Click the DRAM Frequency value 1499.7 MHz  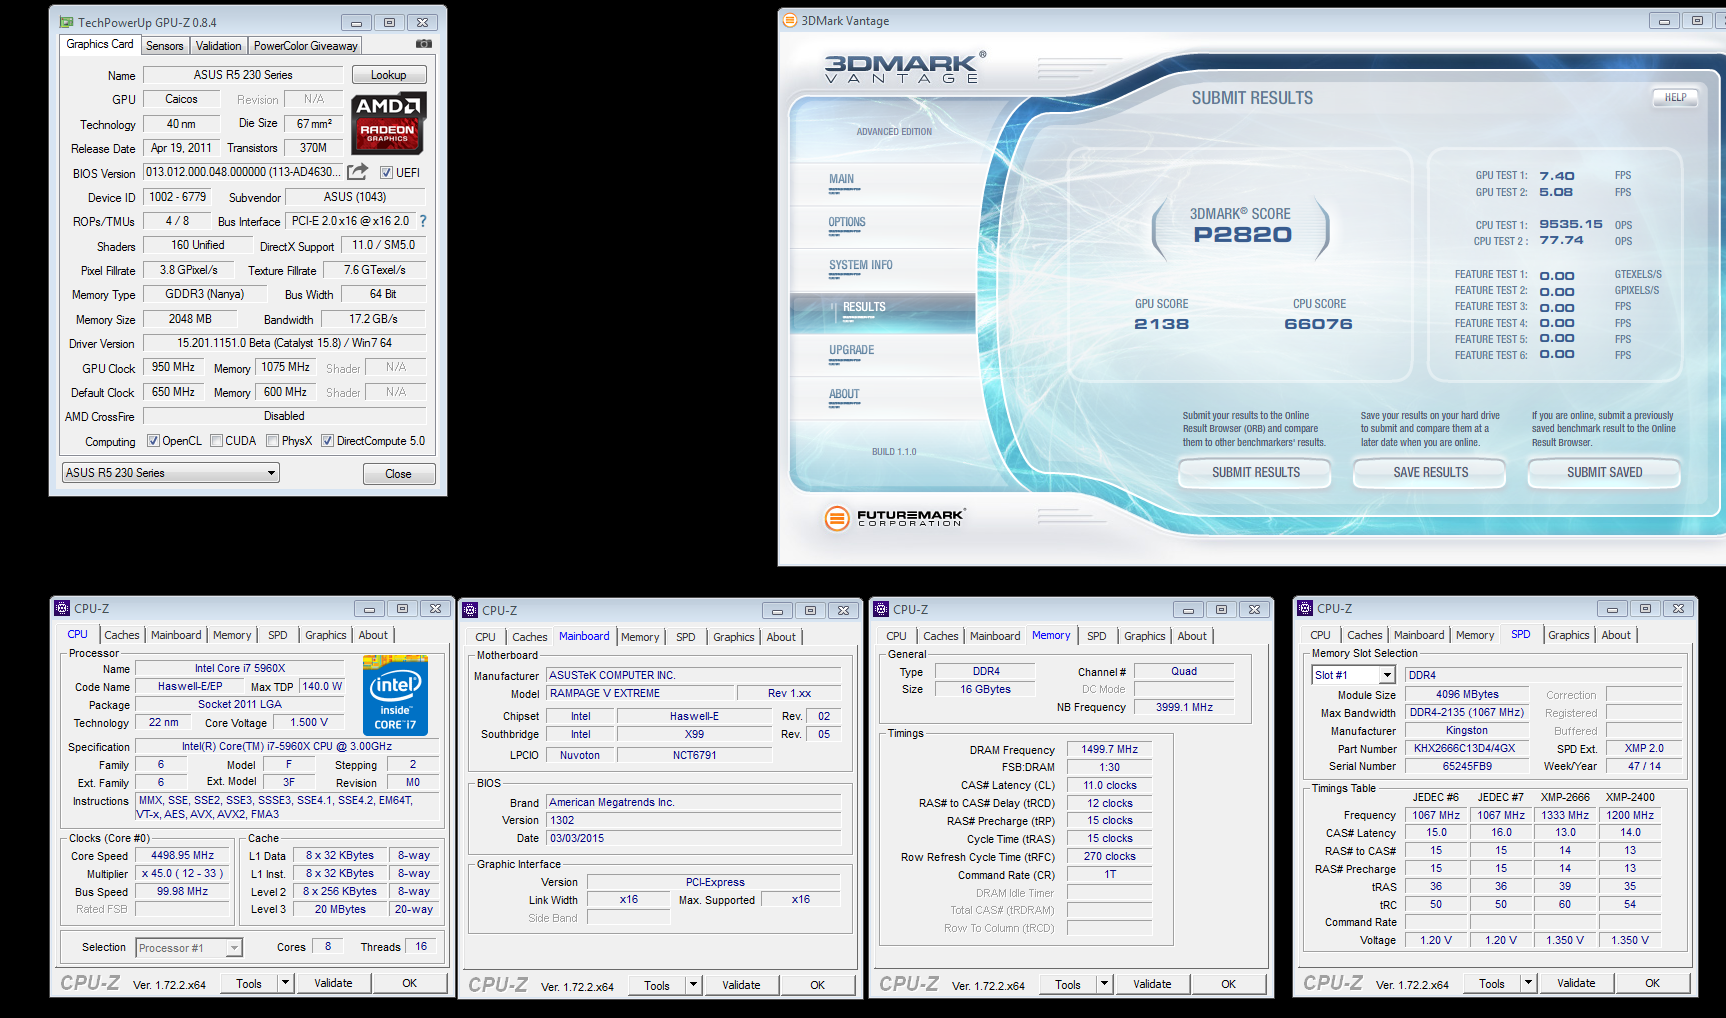(x=1109, y=749)
